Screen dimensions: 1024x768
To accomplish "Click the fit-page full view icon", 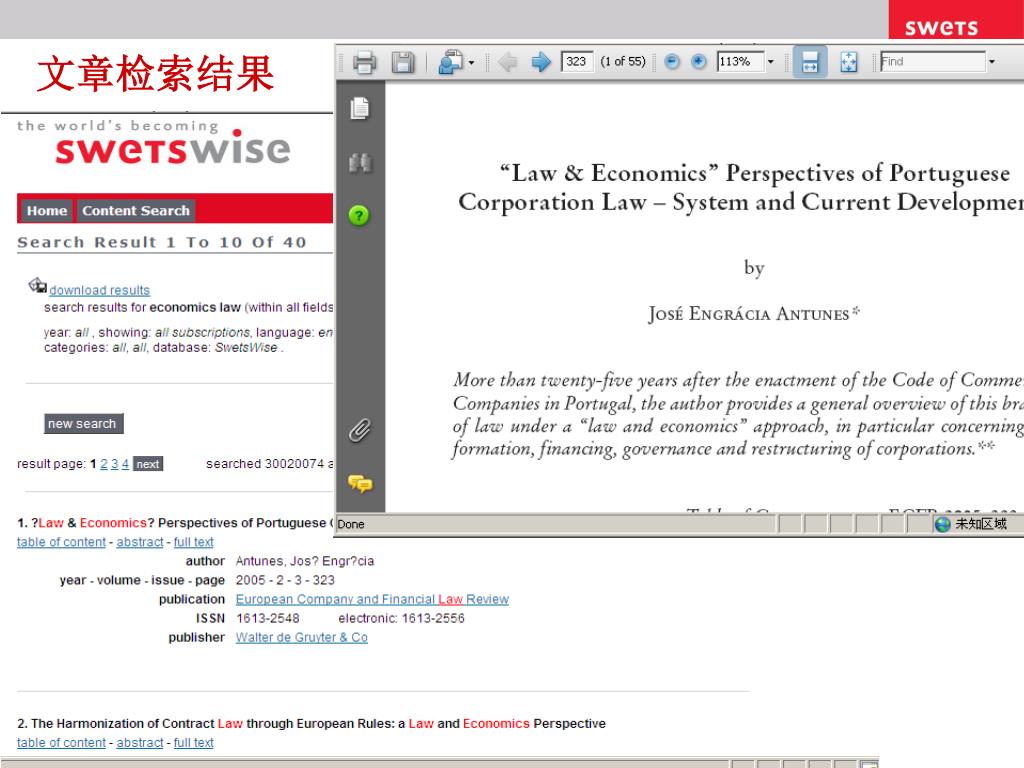I will click(848, 62).
